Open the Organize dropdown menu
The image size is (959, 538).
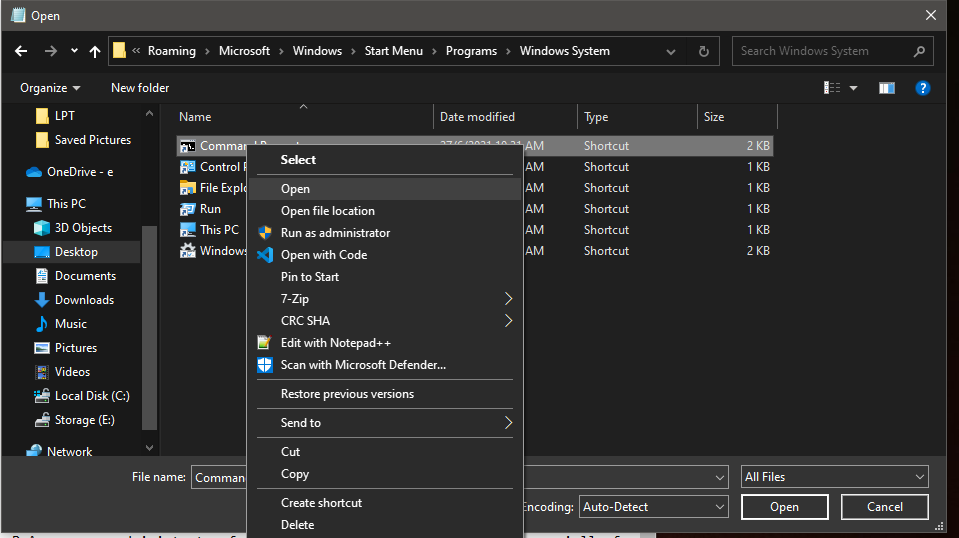click(50, 88)
